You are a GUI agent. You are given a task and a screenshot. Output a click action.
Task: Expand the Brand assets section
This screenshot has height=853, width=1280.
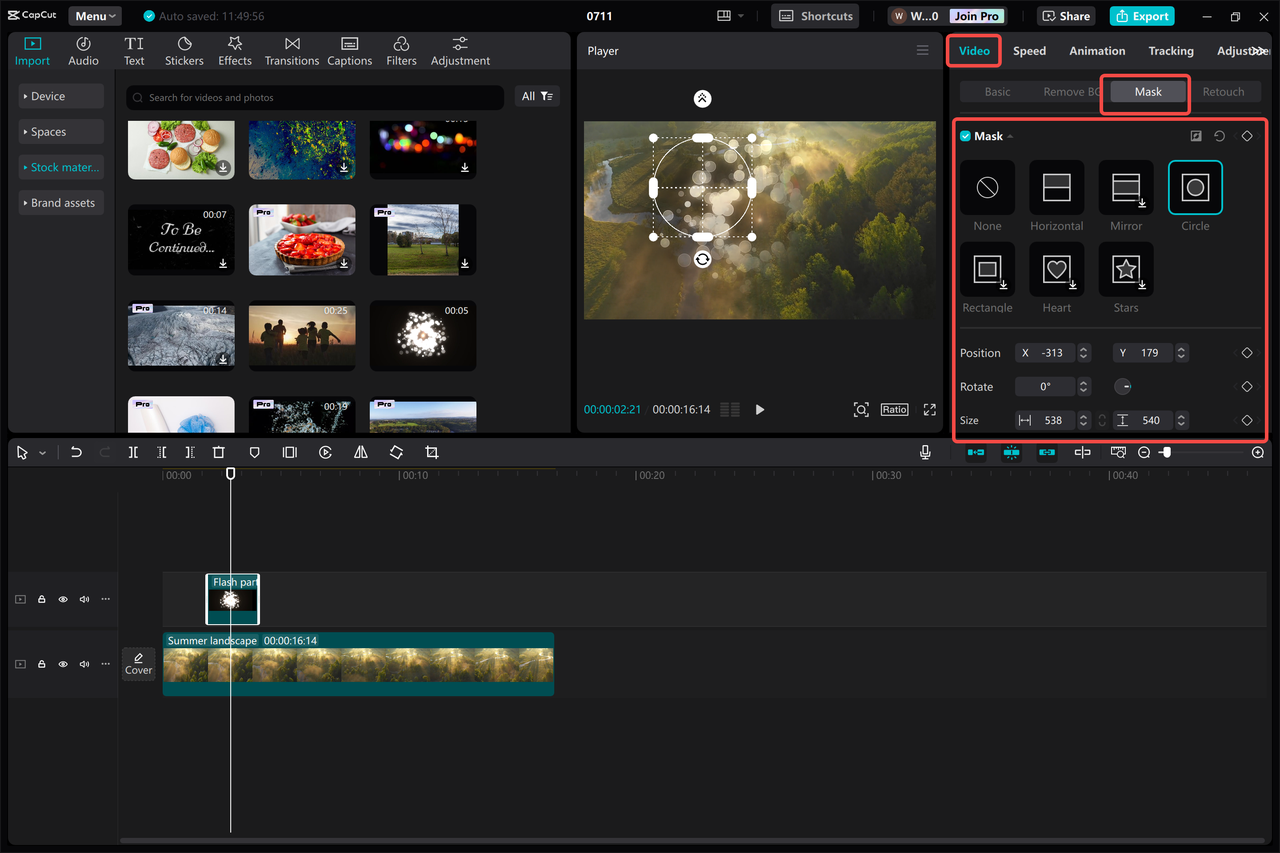tap(60, 203)
